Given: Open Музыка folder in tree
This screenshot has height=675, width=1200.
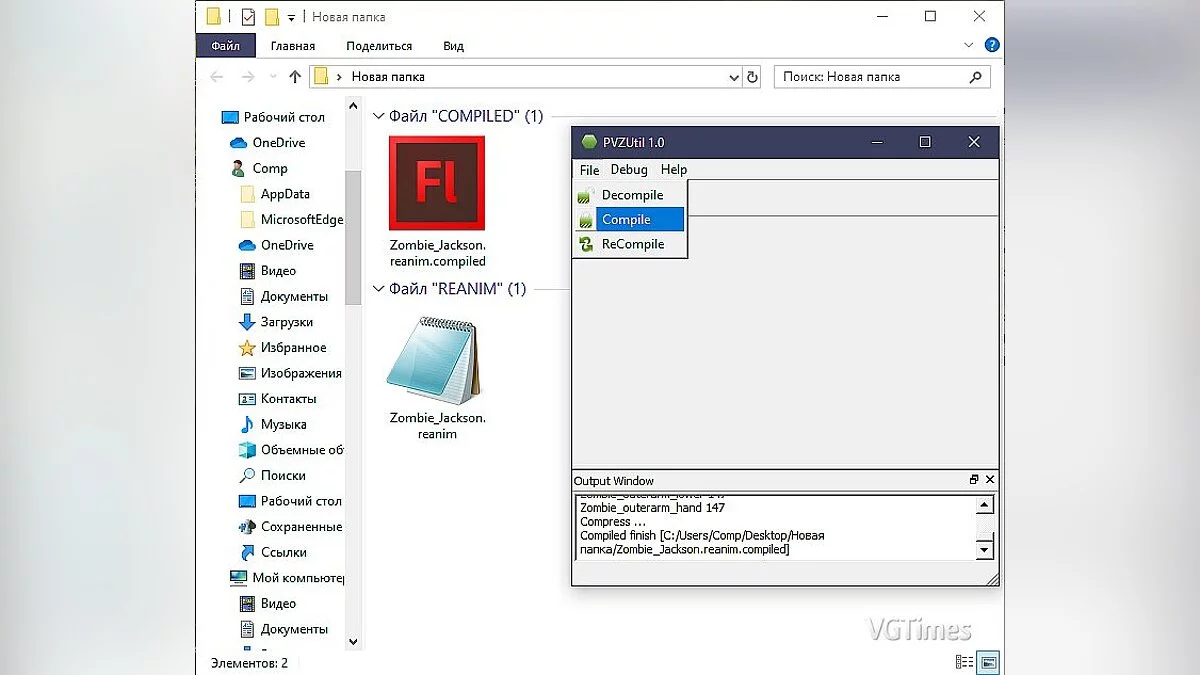Looking at the screenshot, I should 283,425.
